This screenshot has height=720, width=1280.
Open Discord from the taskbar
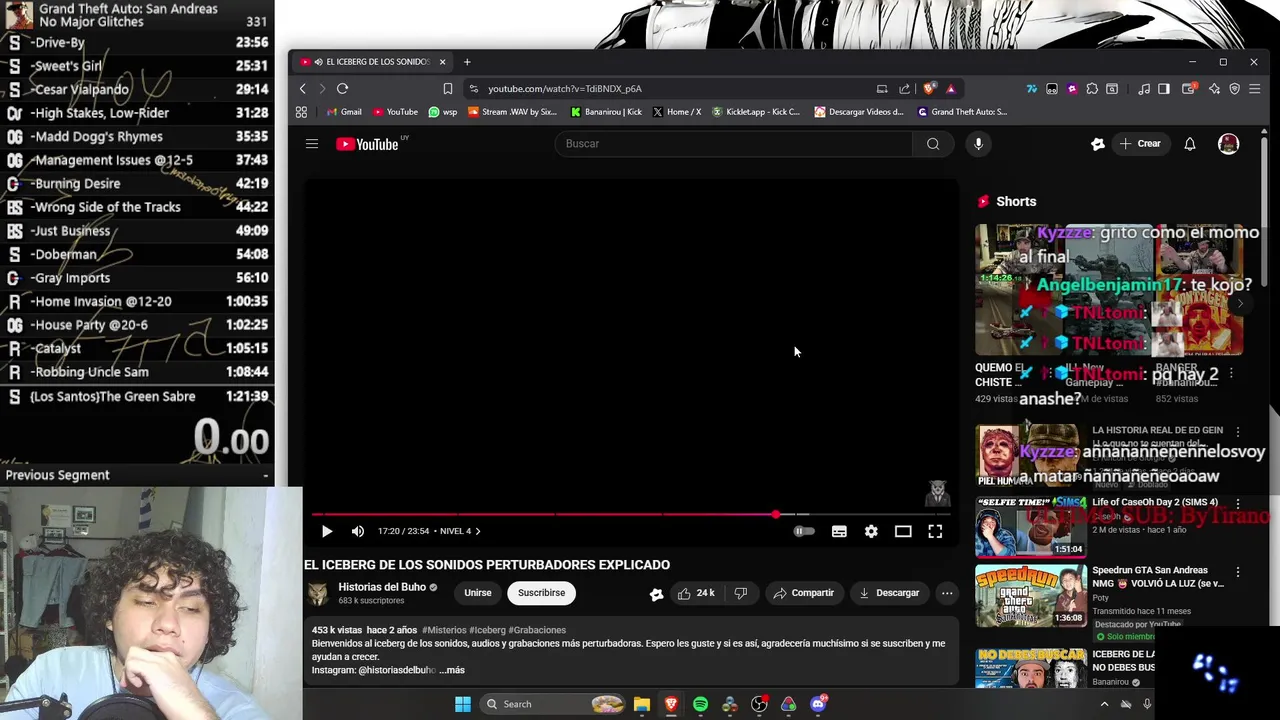818,704
